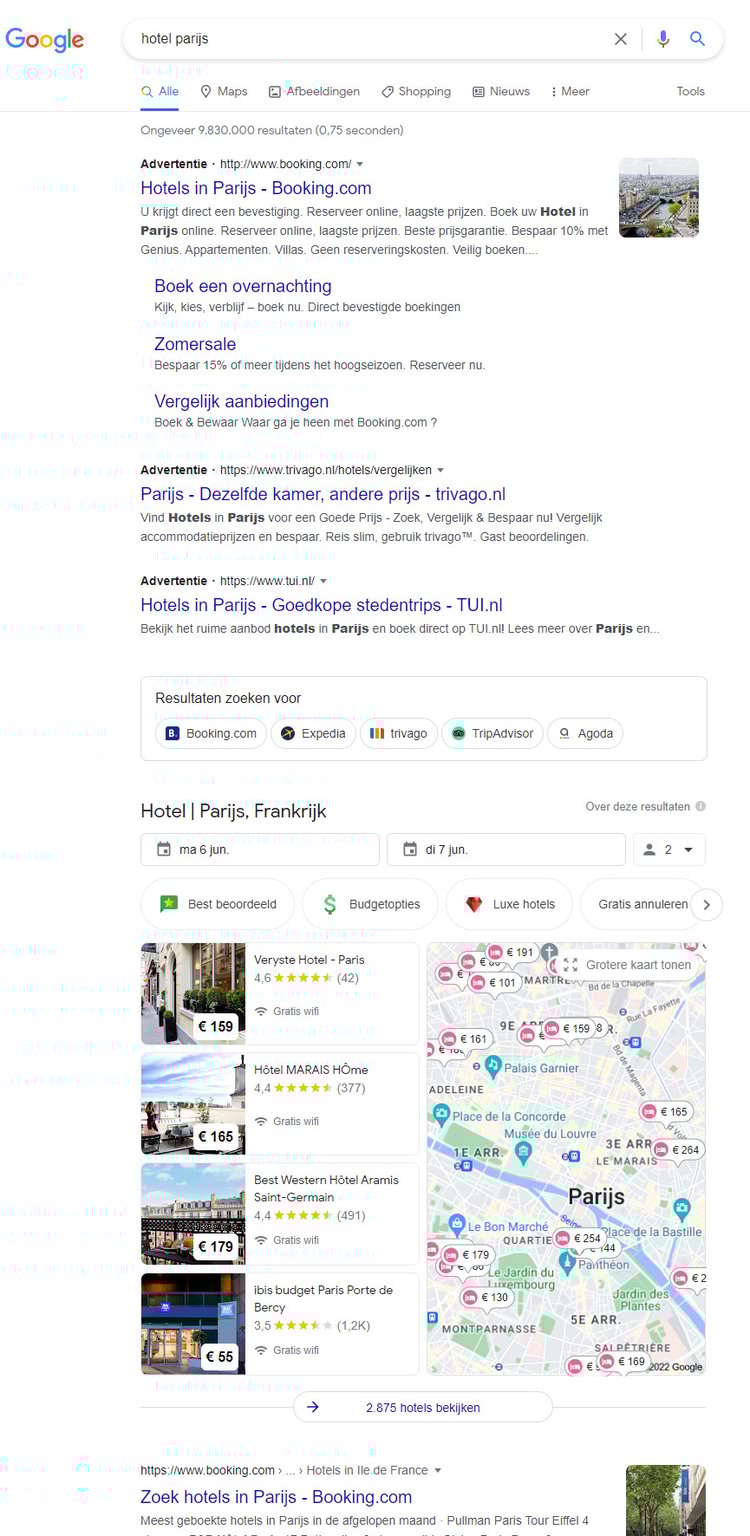Apply 'Best beoordeeld' filter

point(218,904)
